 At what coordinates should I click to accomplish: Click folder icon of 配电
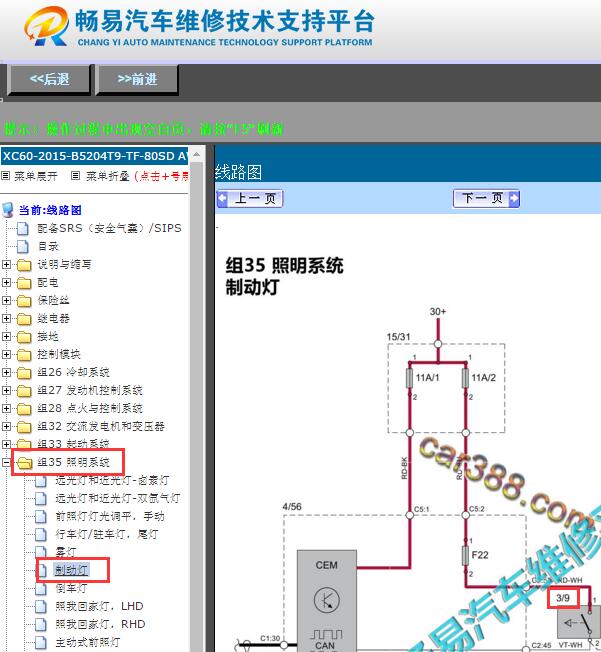[24, 283]
